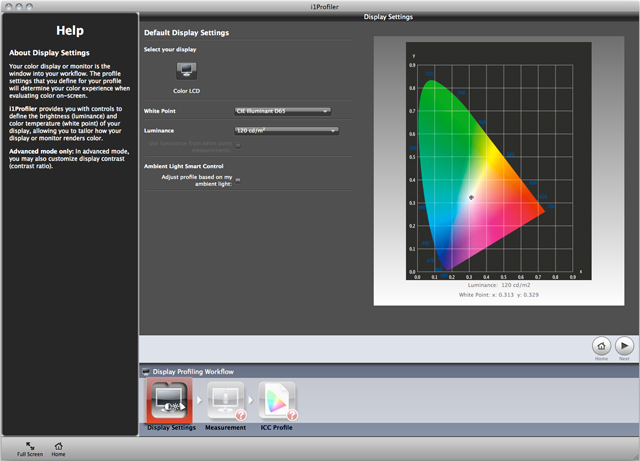This screenshot has width=640, height=461.
Task: Open the ICC Profile workflow step
Action: click(277, 401)
